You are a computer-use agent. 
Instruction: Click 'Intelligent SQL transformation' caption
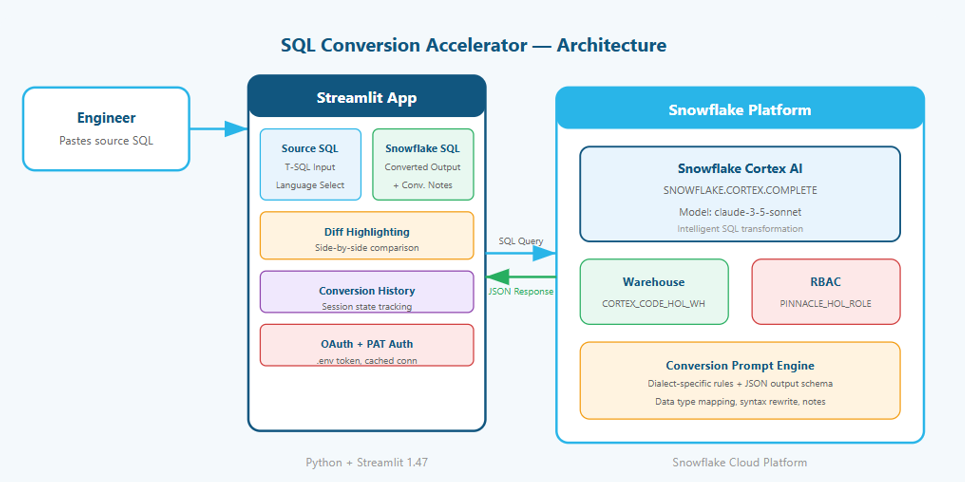coord(740,228)
